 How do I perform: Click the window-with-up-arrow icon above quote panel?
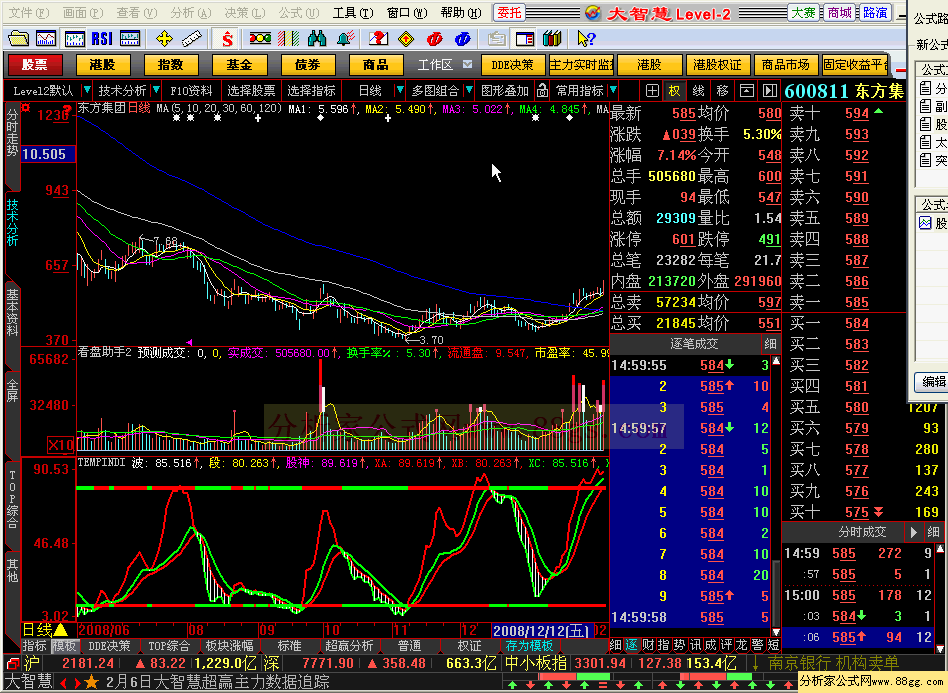[x=747, y=91]
